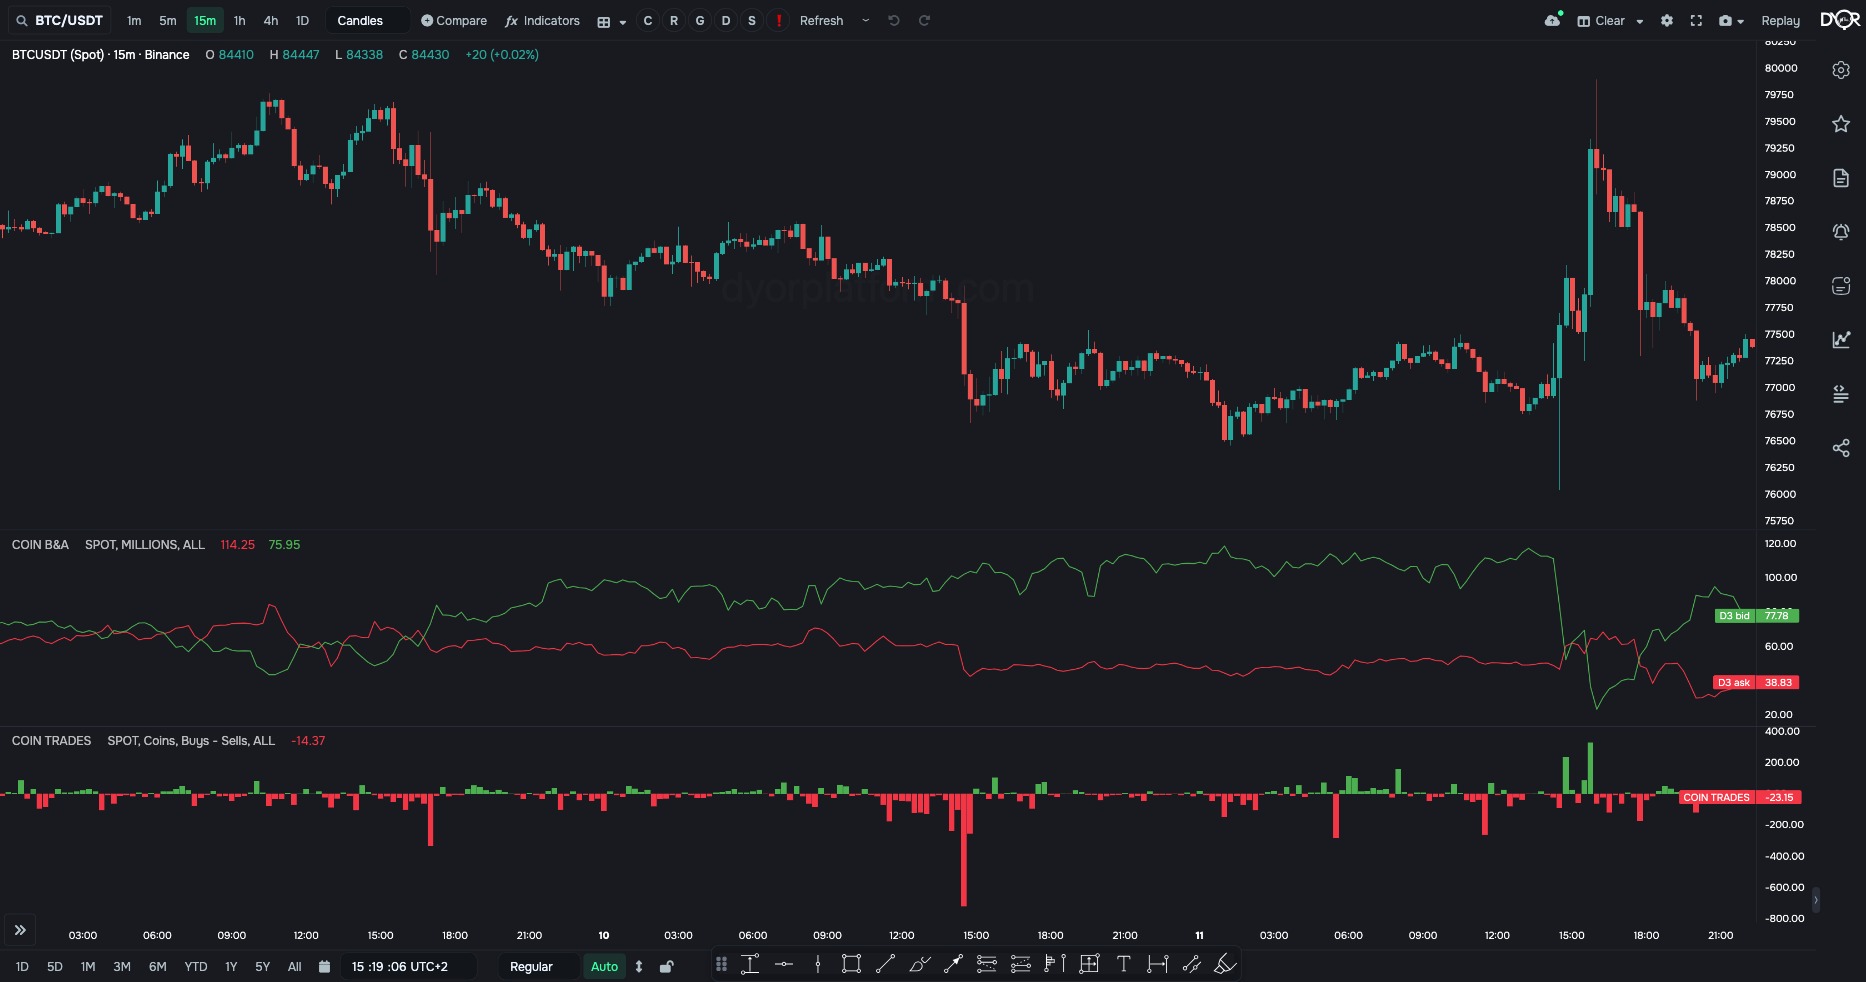Image resolution: width=1866 pixels, height=982 pixels.
Task: Open the share icon in right sidebar
Action: tap(1841, 448)
